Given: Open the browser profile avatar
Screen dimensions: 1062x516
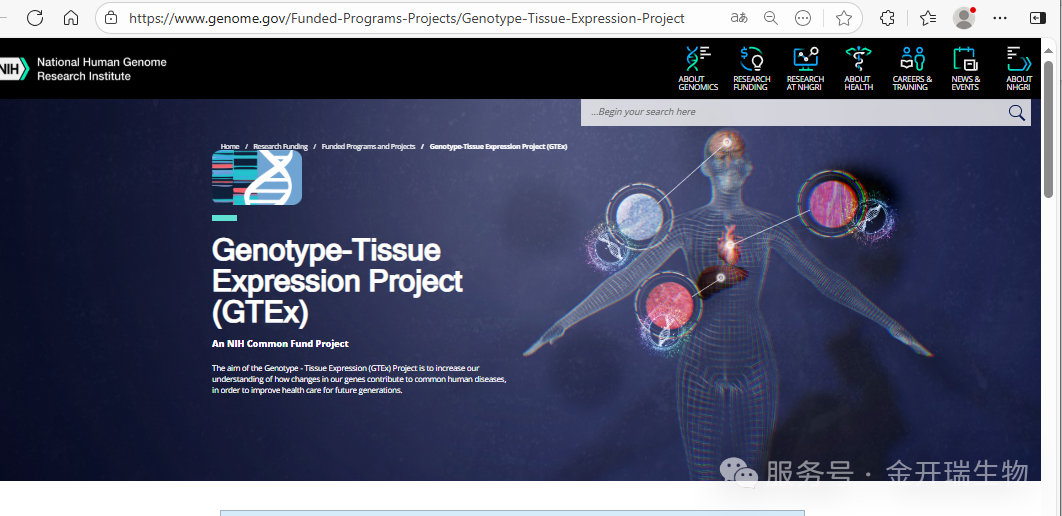Looking at the screenshot, I should point(964,18).
